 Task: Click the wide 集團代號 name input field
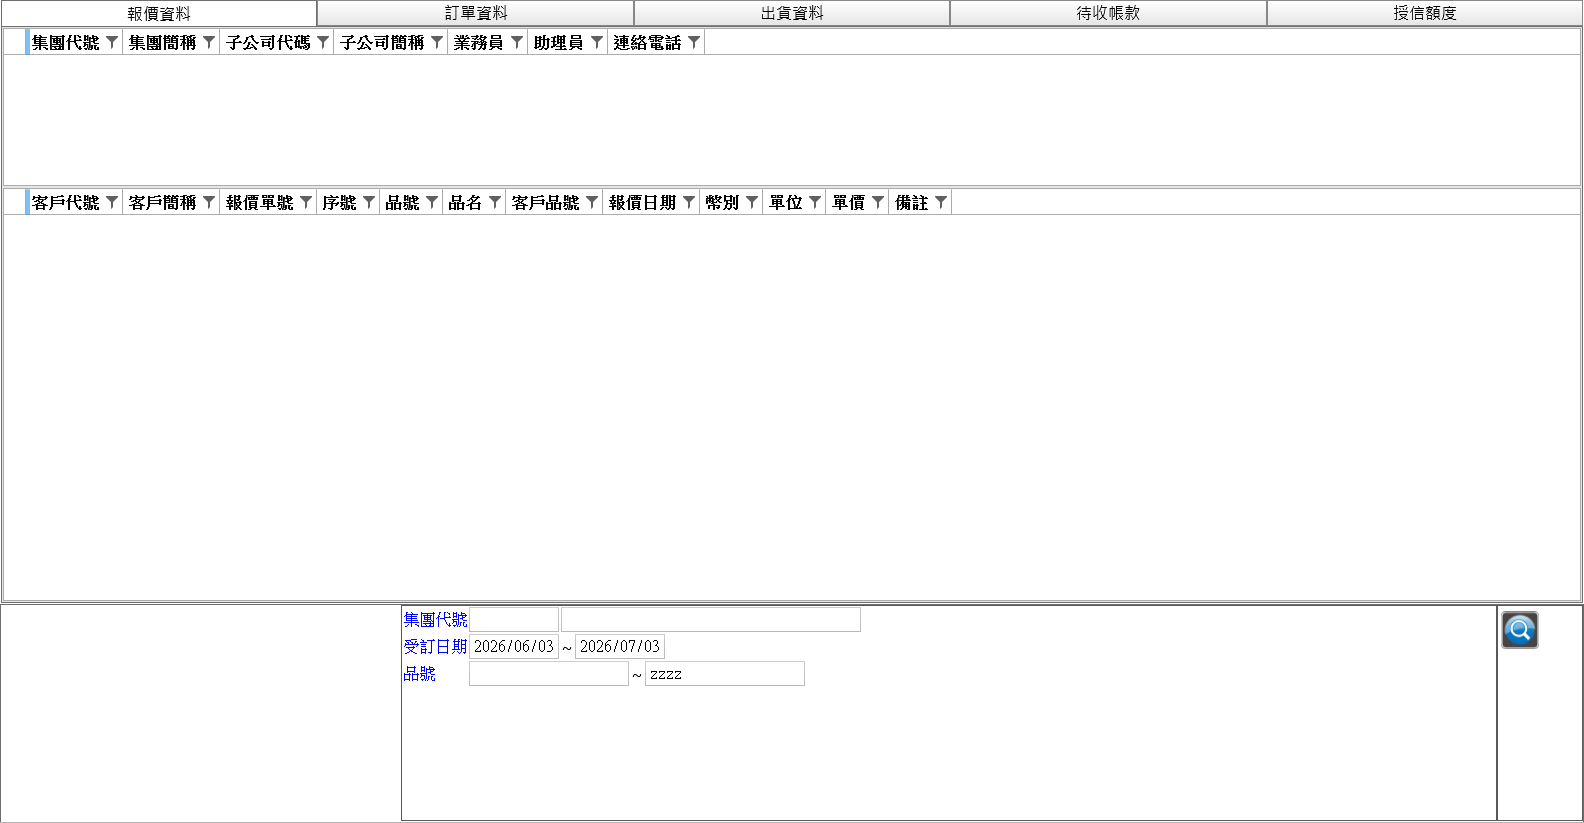pos(711,620)
